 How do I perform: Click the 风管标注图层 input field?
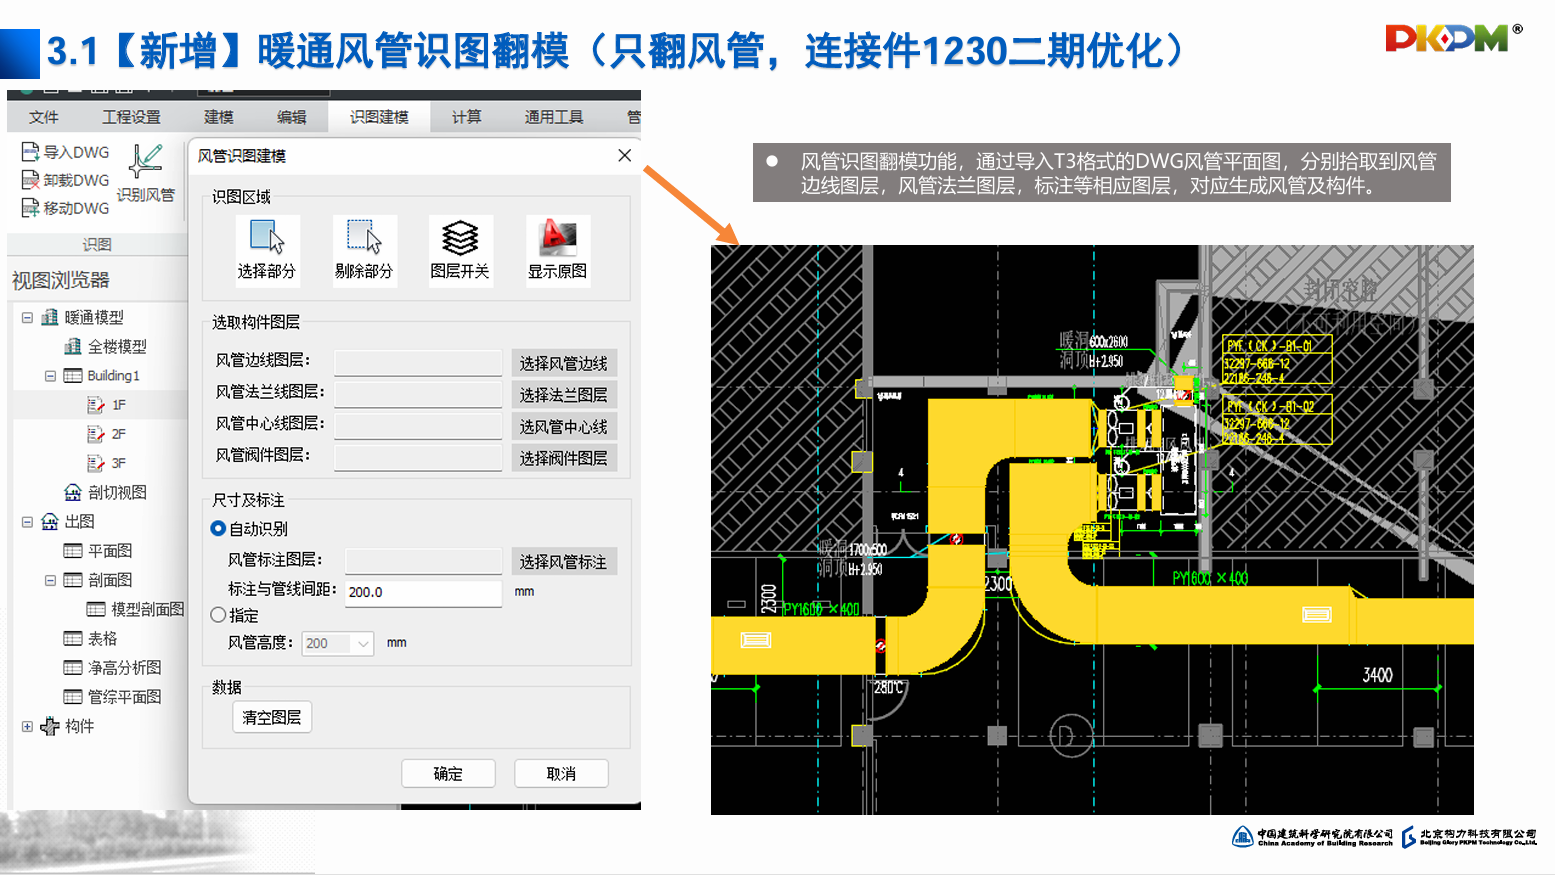coord(424,562)
